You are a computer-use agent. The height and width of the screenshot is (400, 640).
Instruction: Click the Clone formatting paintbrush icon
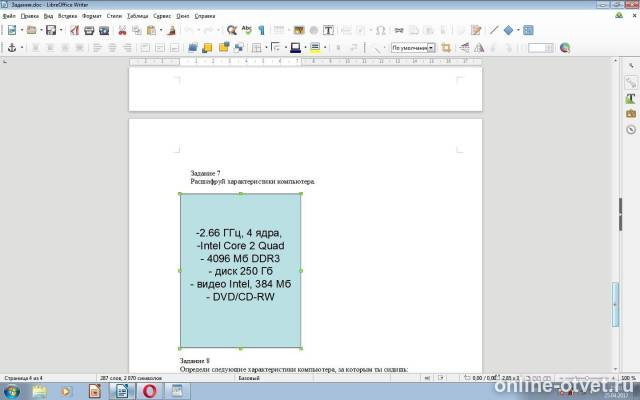172,30
